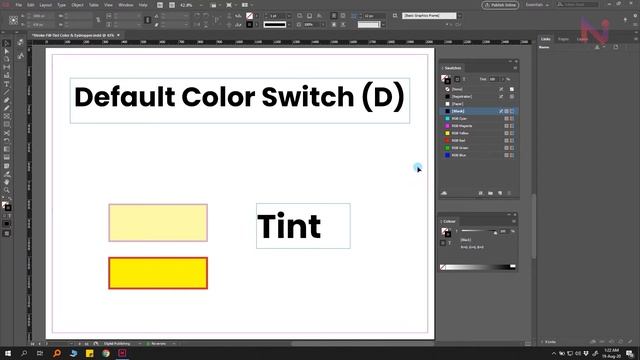Screen dimensions: 640x360
Task: Select the [None] swatch row
Action: 479,89
